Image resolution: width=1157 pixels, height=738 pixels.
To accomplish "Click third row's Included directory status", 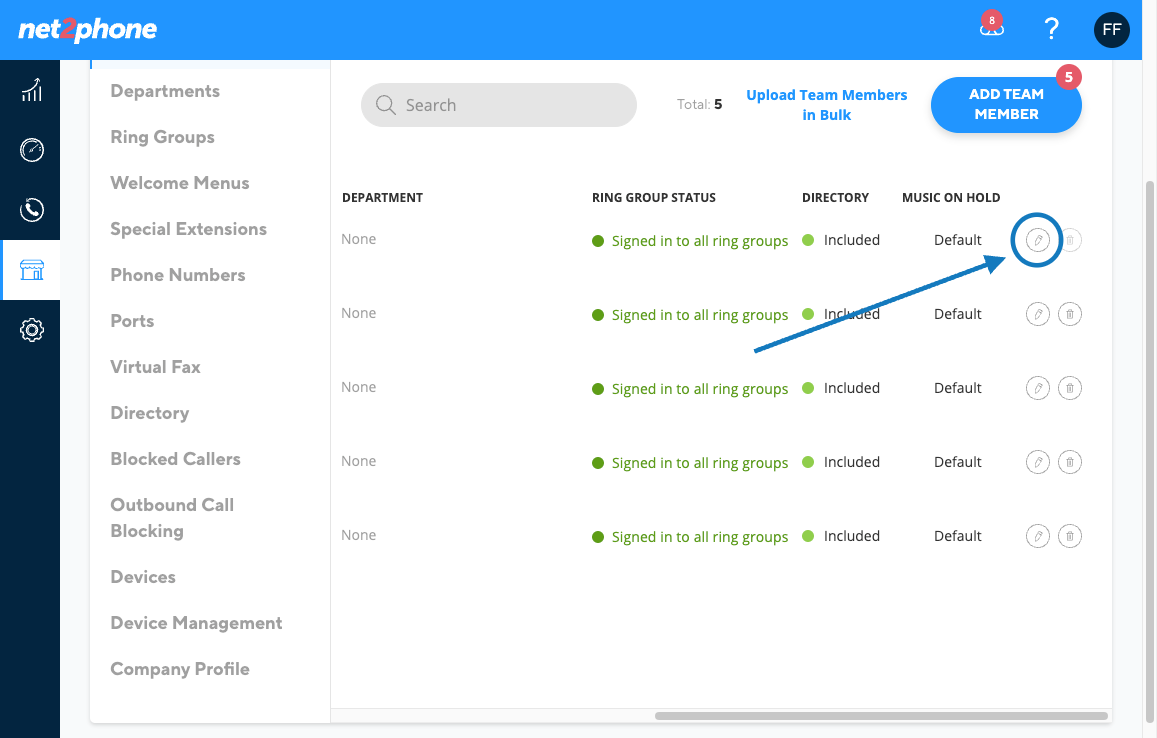I will (x=852, y=388).
